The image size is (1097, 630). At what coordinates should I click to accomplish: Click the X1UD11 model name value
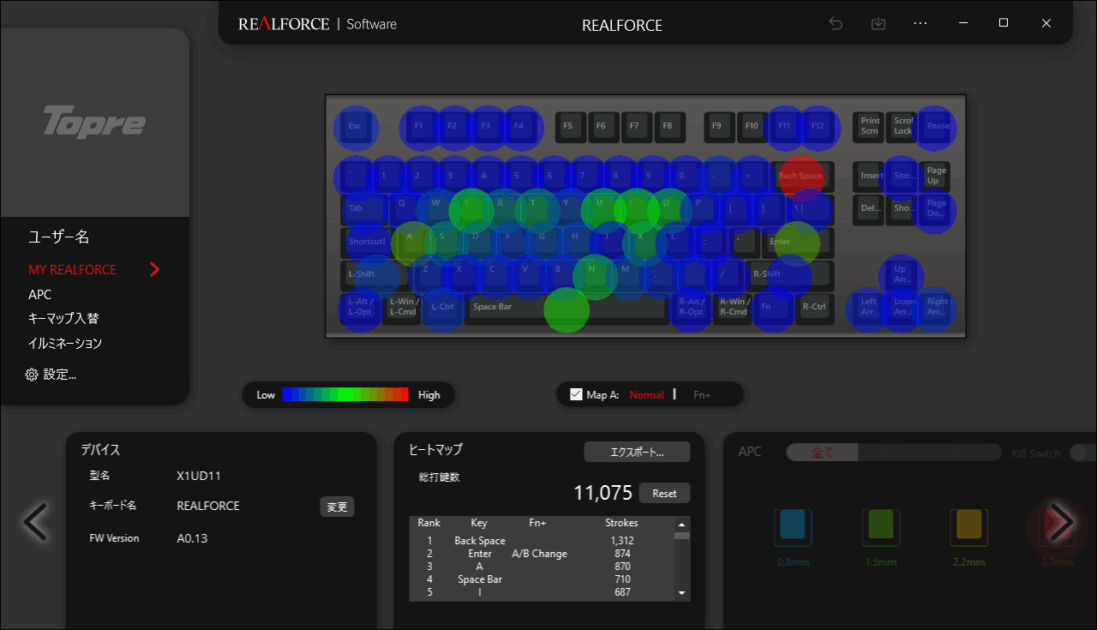pyautogui.click(x=199, y=476)
